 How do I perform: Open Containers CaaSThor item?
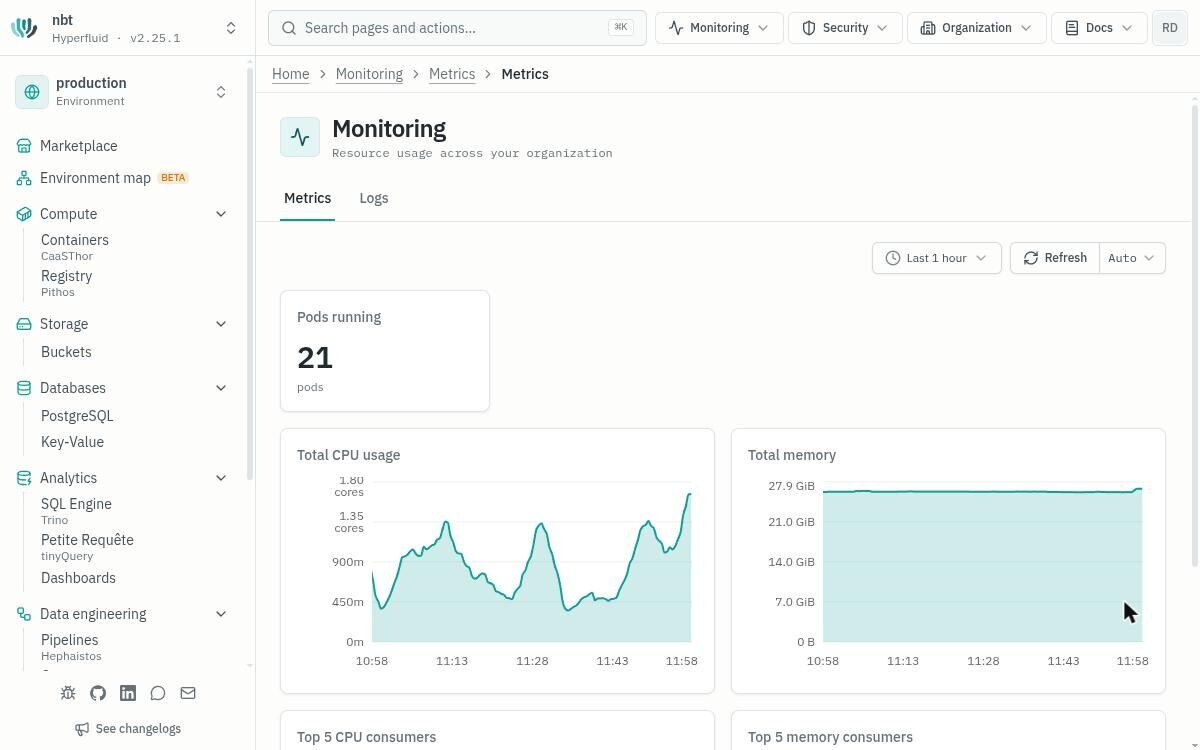(75, 247)
